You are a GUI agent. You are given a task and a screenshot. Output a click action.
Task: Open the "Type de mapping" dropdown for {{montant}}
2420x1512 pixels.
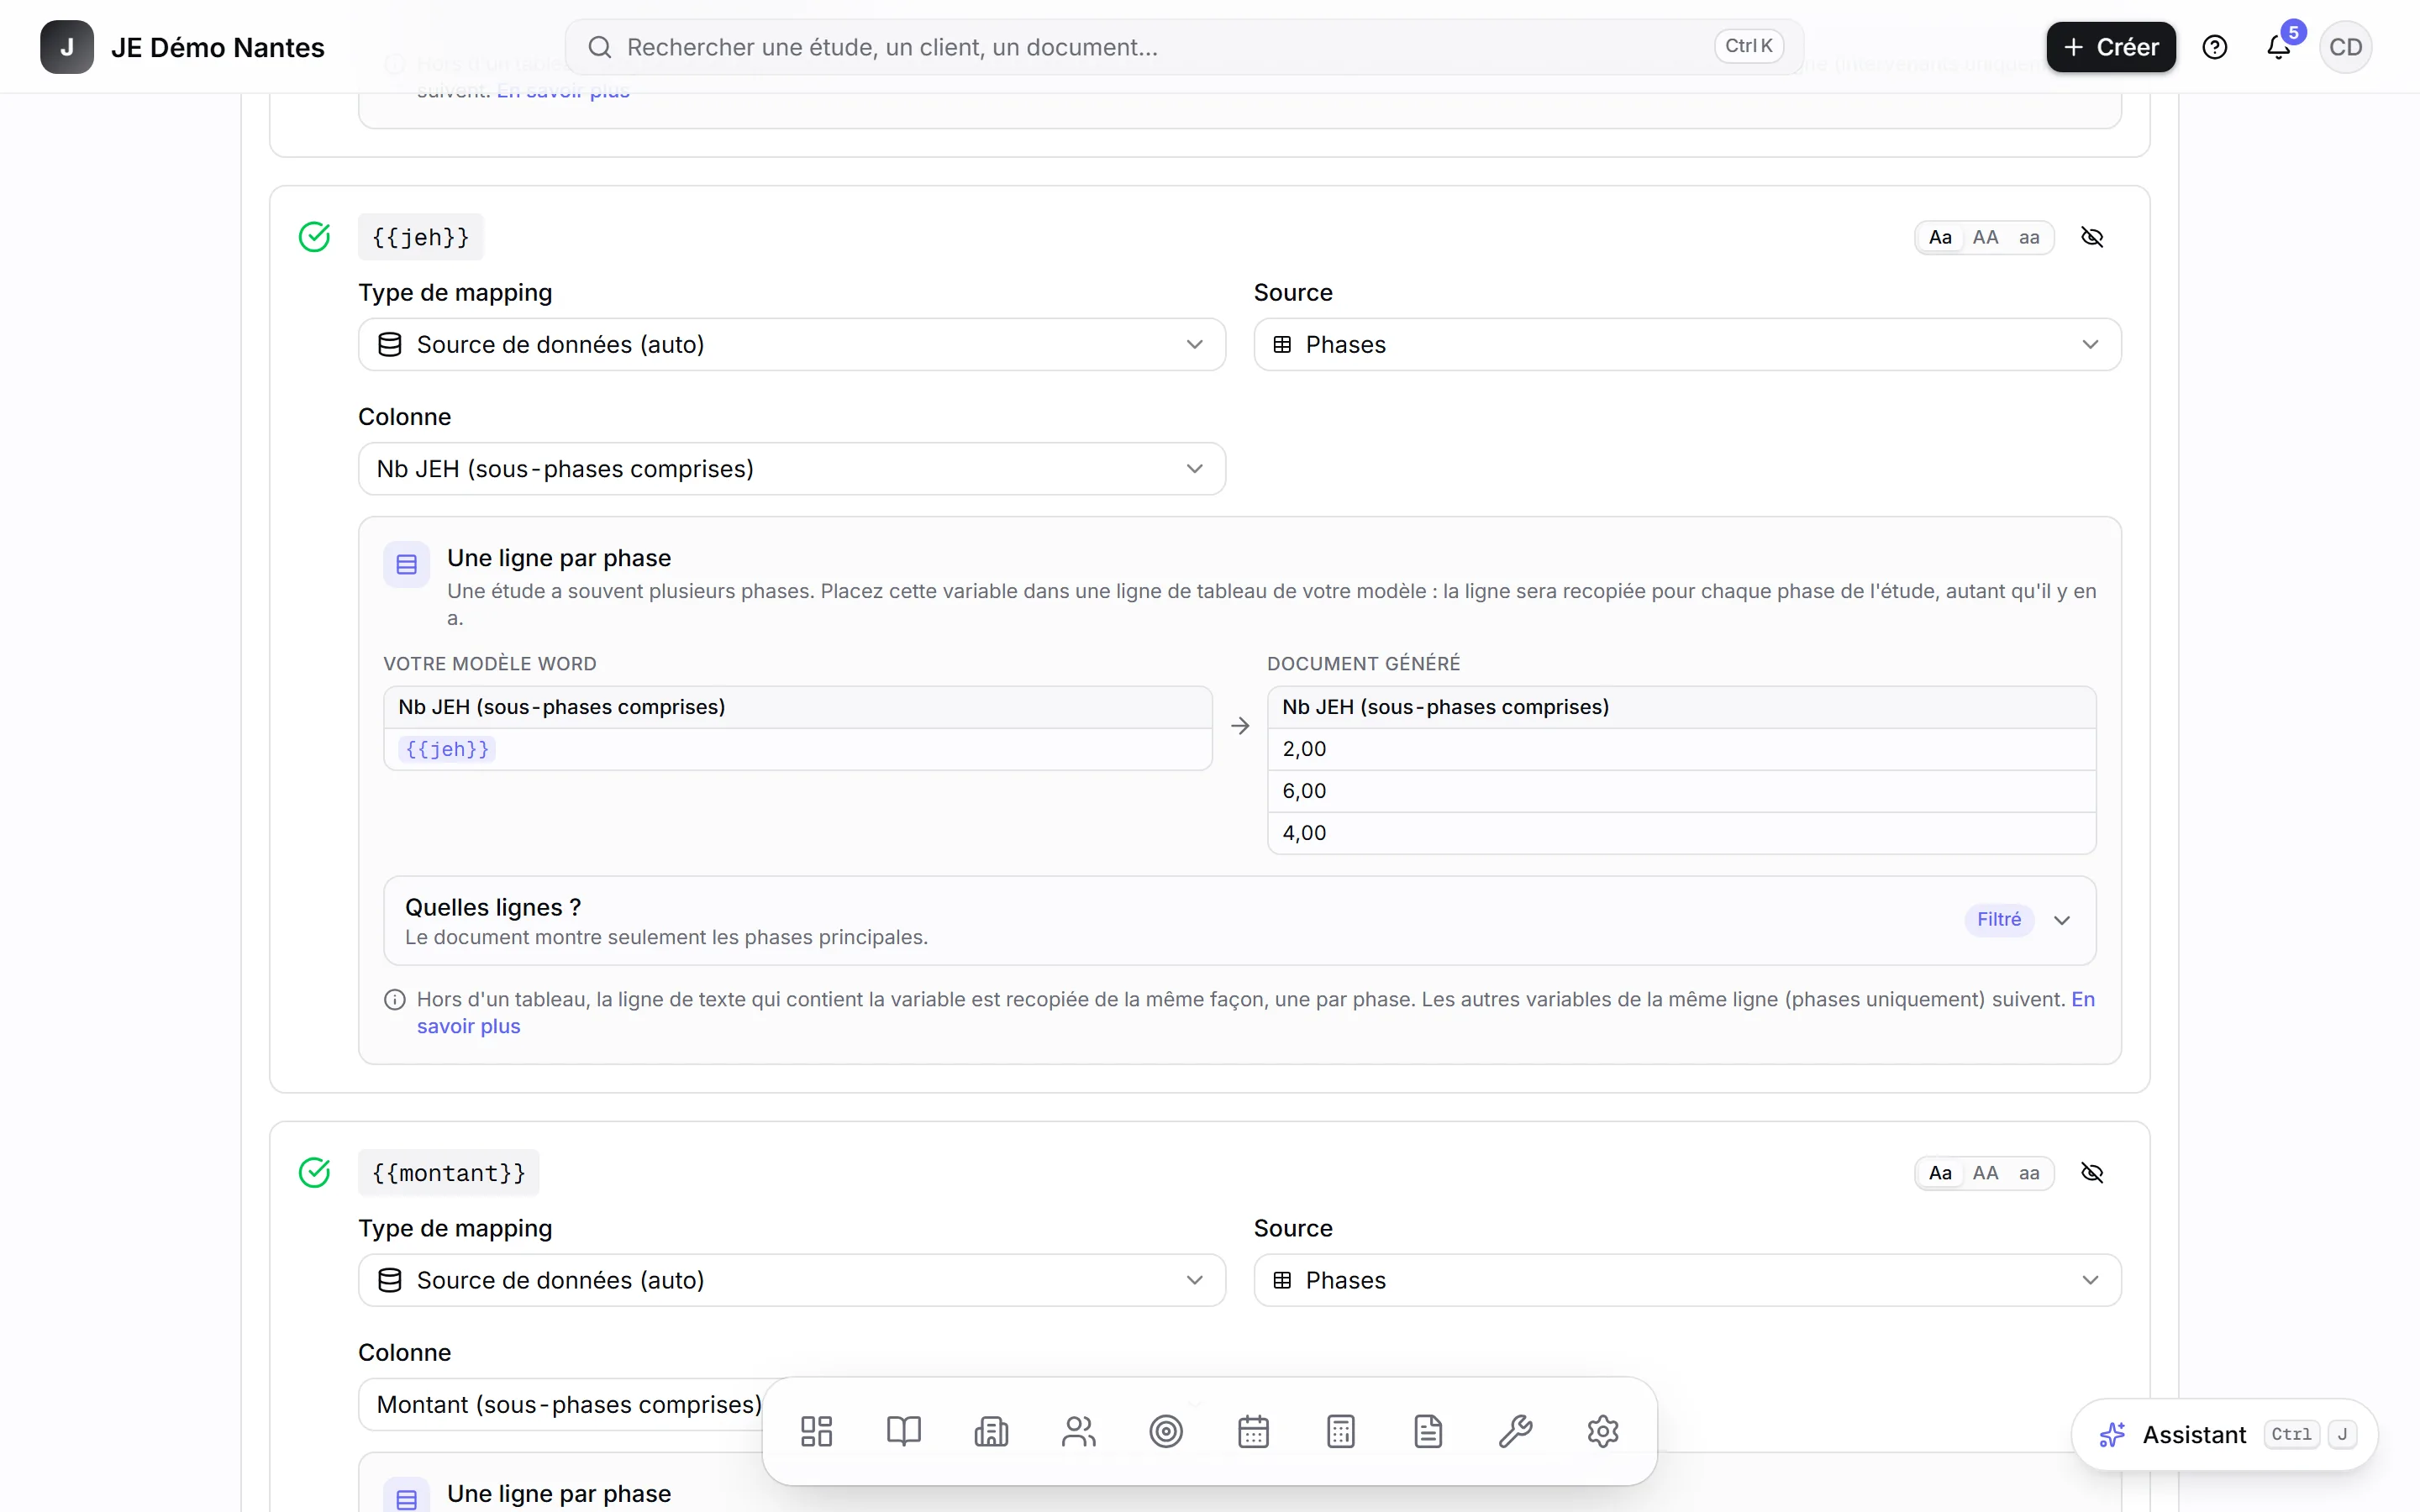(x=792, y=1281)
